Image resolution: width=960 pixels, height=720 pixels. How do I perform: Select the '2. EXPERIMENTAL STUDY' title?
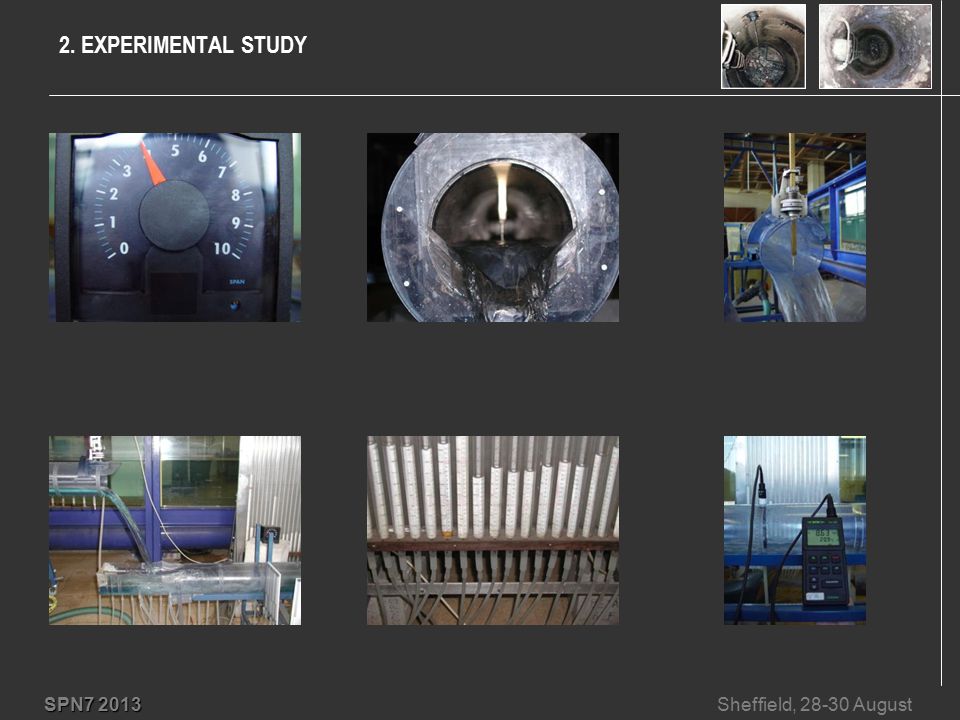pyautogui.click(x=182, y=45)
